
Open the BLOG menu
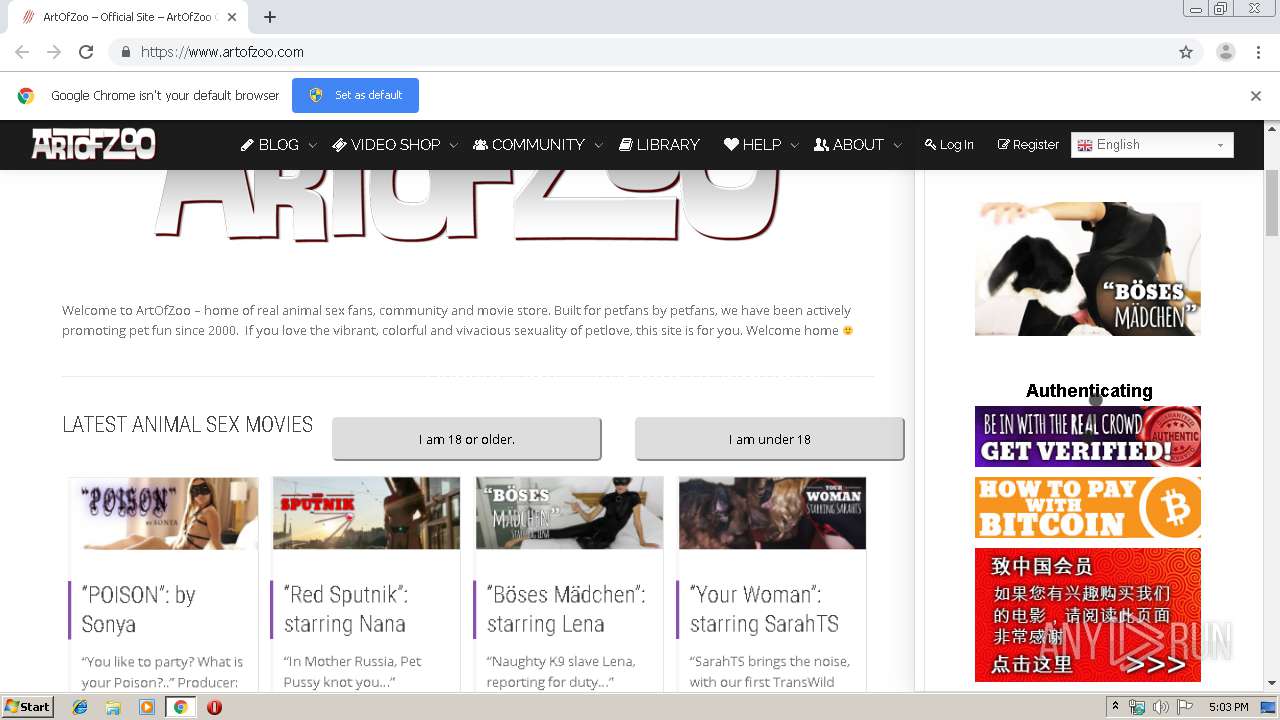[x=270, y=145]
